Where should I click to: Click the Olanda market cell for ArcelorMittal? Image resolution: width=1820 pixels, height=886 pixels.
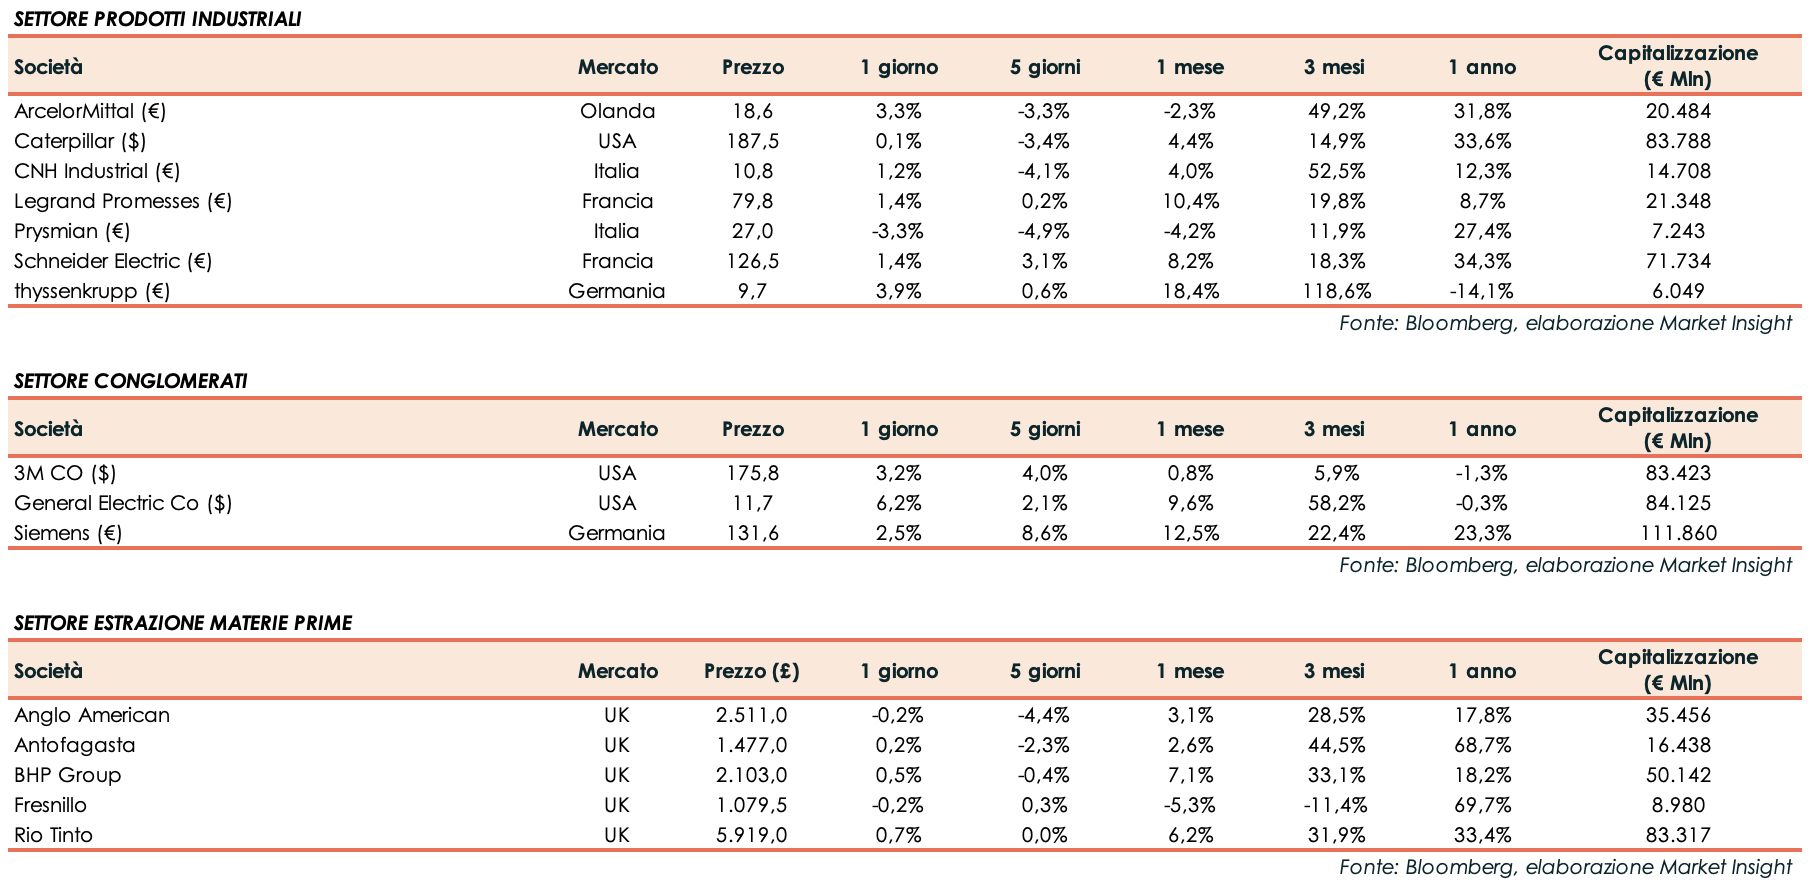(617, 111)
